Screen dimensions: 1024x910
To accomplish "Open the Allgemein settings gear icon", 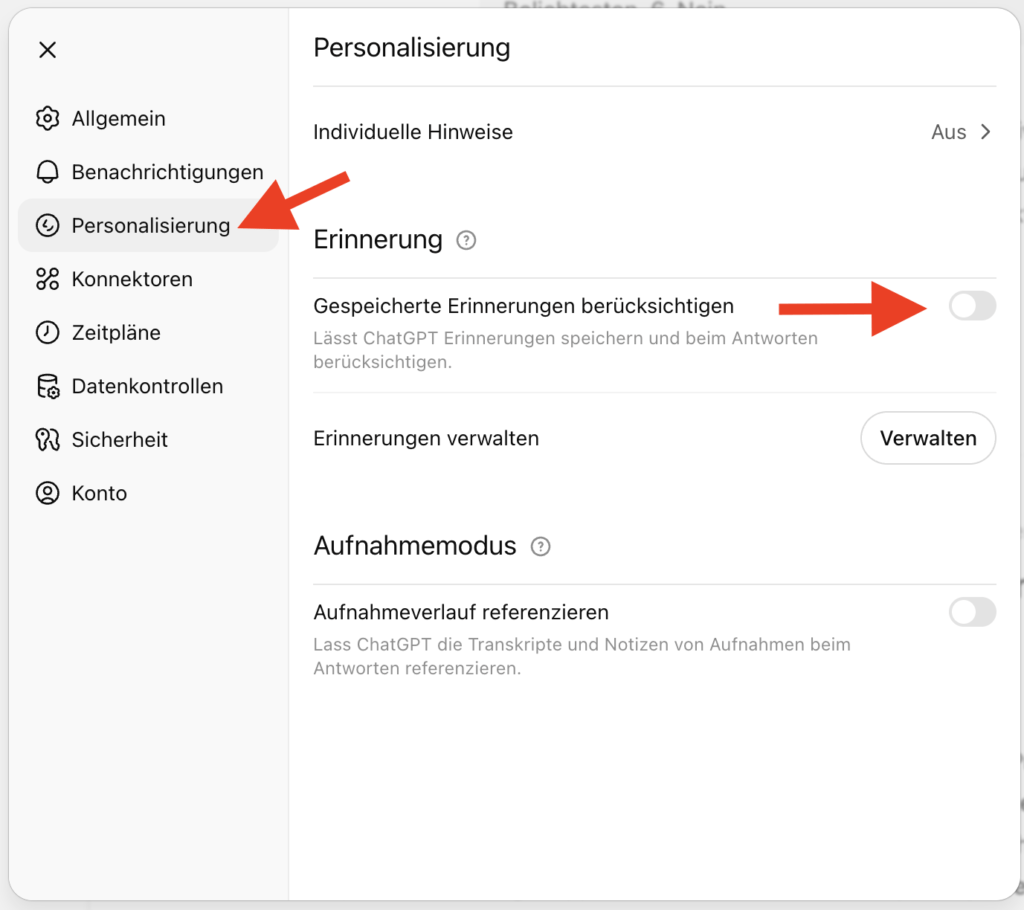I will pos(47,118).
